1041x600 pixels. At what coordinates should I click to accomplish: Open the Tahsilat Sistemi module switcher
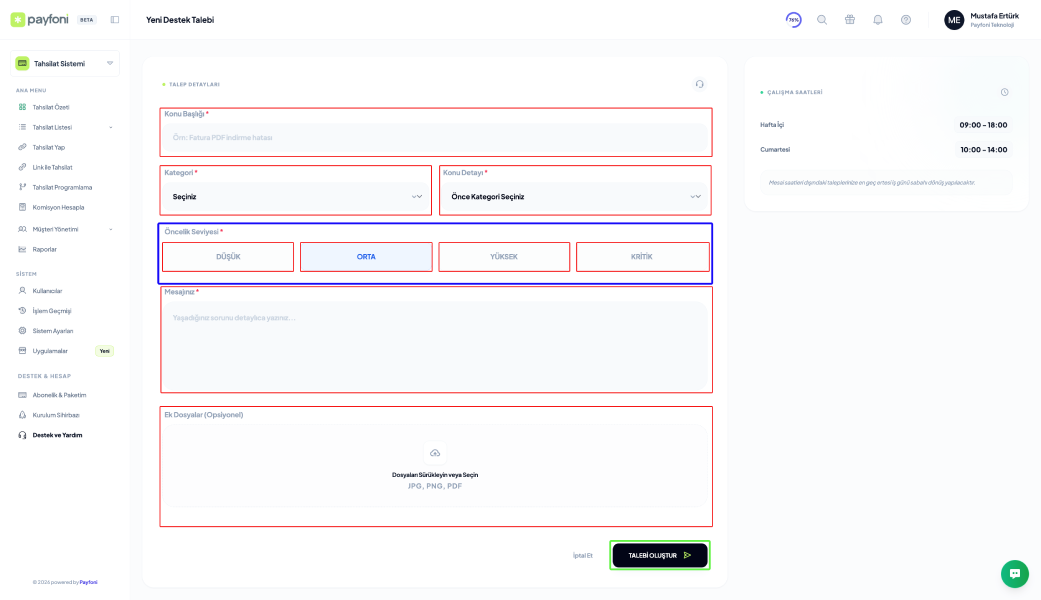[x=65, y=63]
